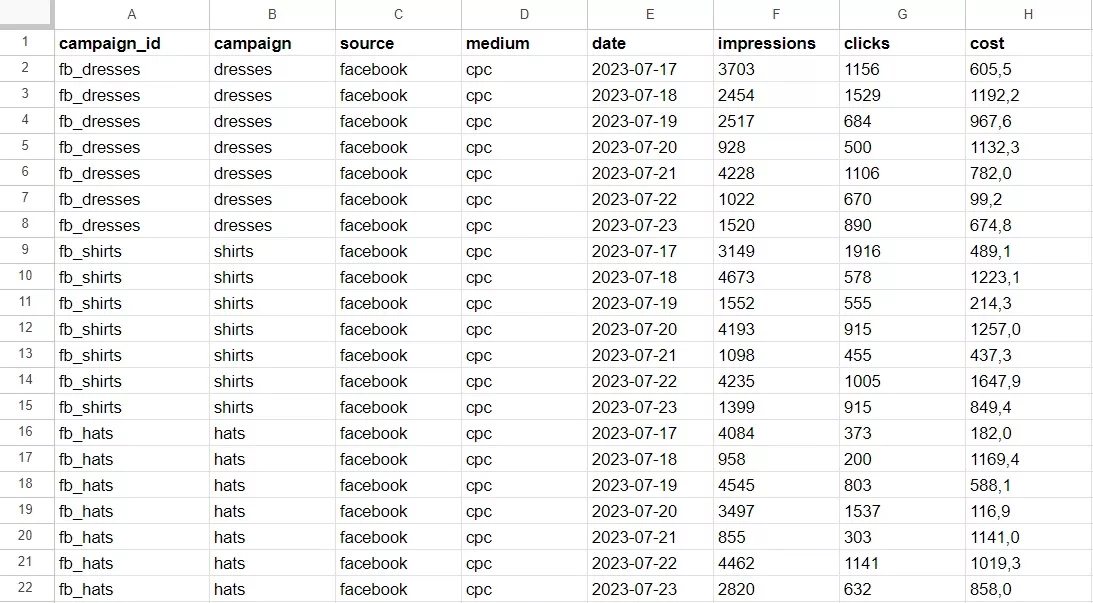The image size is (1093, 603).
Task: Select cost value 1647,9
Action: 1028,381
